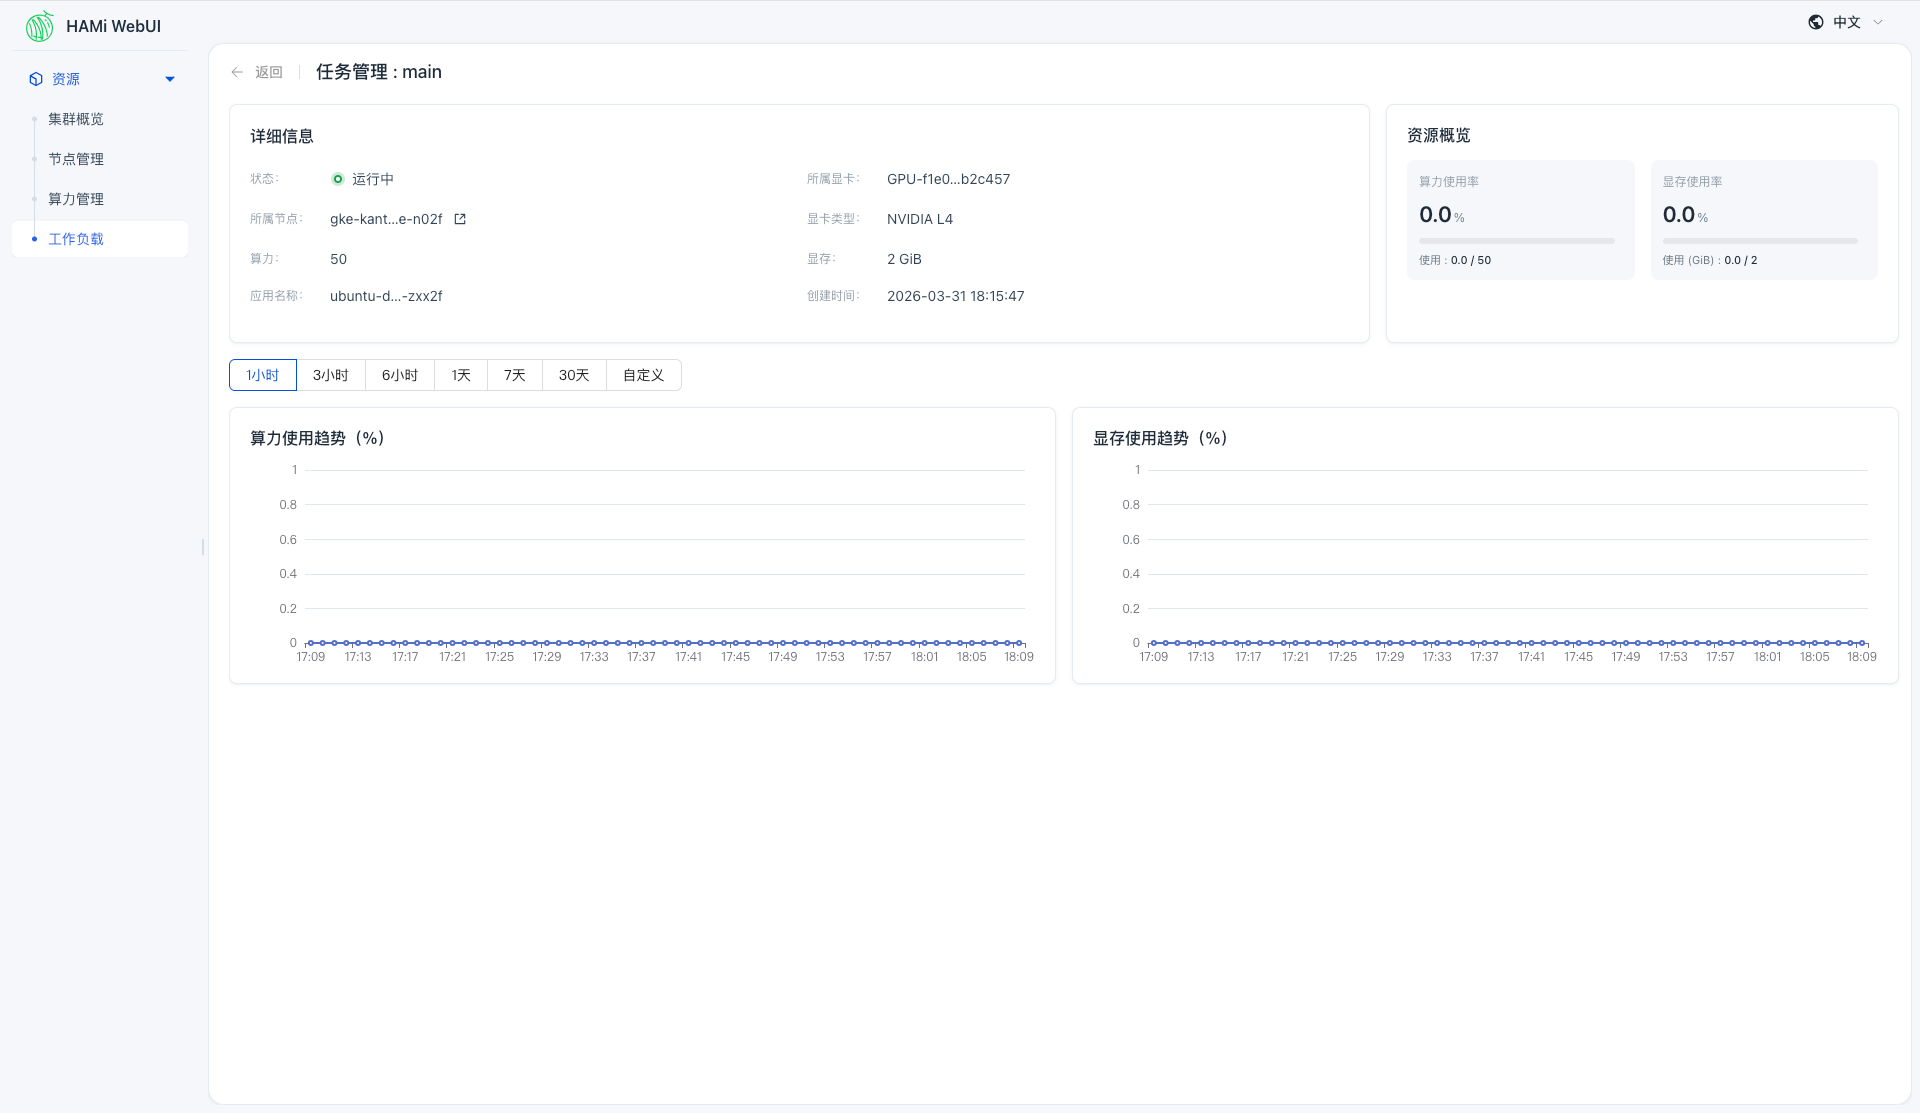
Task: Open 集群概览 in sidebar
Action: 76,119
